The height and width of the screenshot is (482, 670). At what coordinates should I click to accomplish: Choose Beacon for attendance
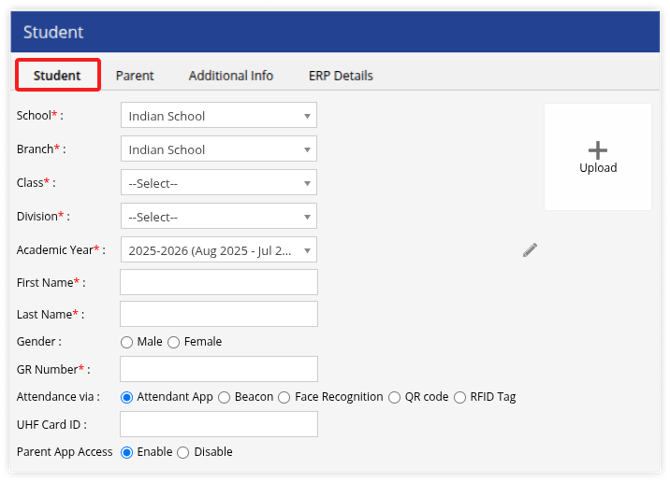[x=224, y=397]
